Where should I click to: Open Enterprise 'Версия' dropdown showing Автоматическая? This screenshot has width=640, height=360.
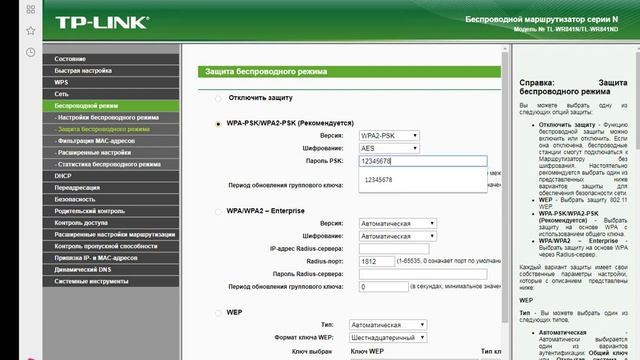(x=398, y=223)
